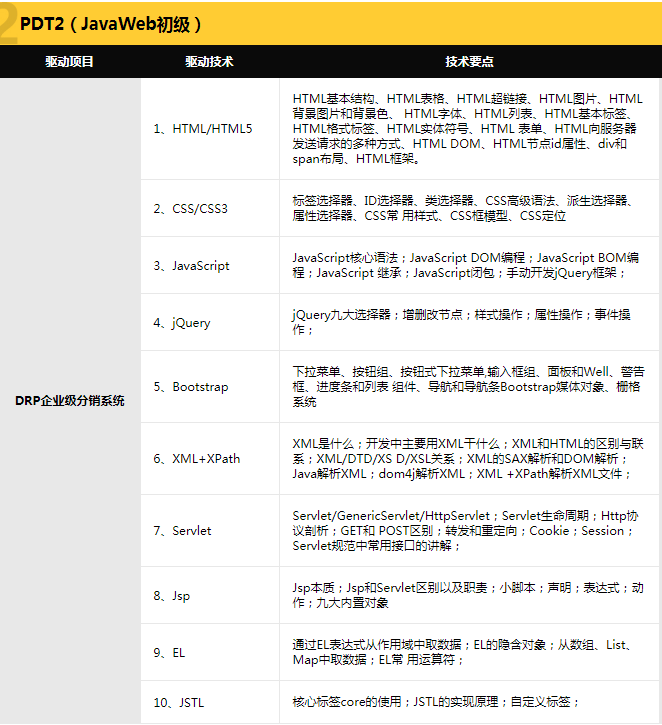662x725 pixels.
Task: Click the Servlet生命周期 key points text
Action: (x=465, y=530)
